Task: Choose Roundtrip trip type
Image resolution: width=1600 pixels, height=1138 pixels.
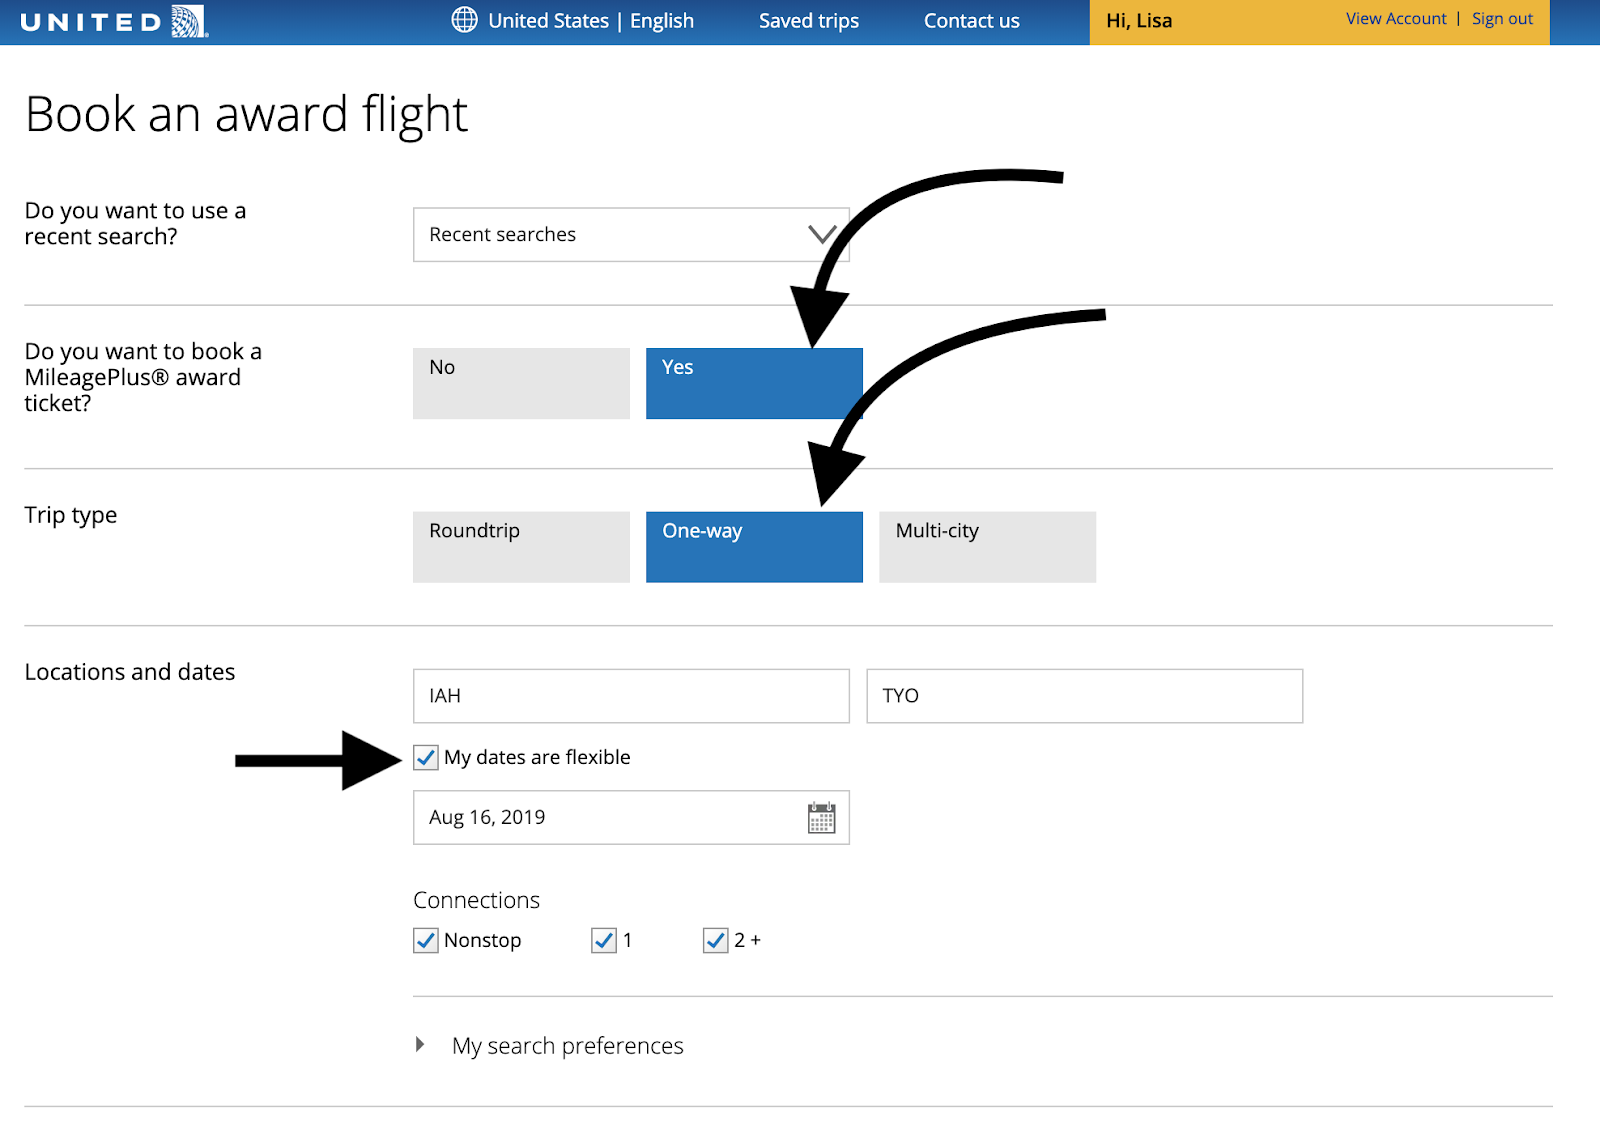Action: [x=521, y=547]
